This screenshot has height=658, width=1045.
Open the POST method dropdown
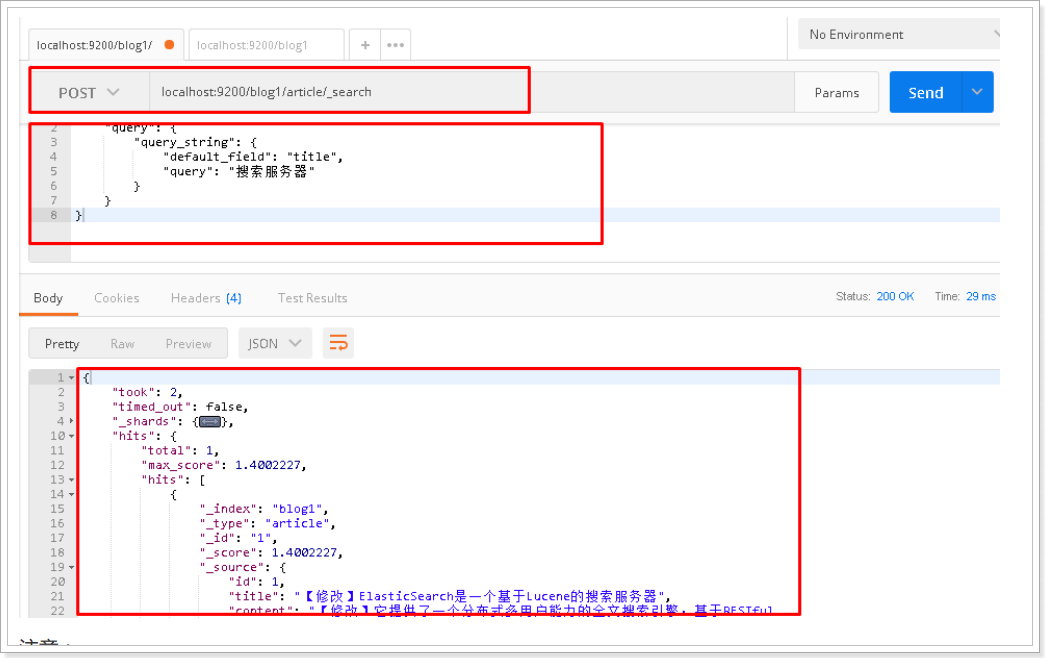tap(89, 93)
